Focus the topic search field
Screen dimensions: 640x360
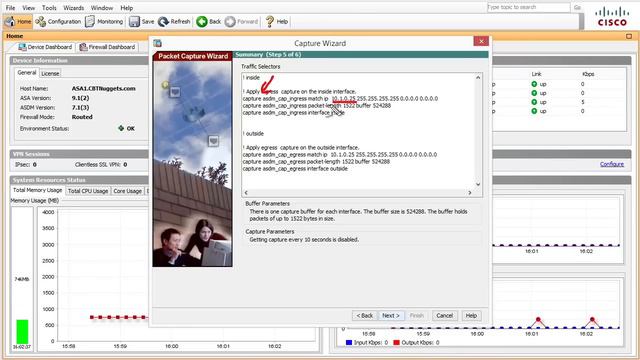[528, 7]
